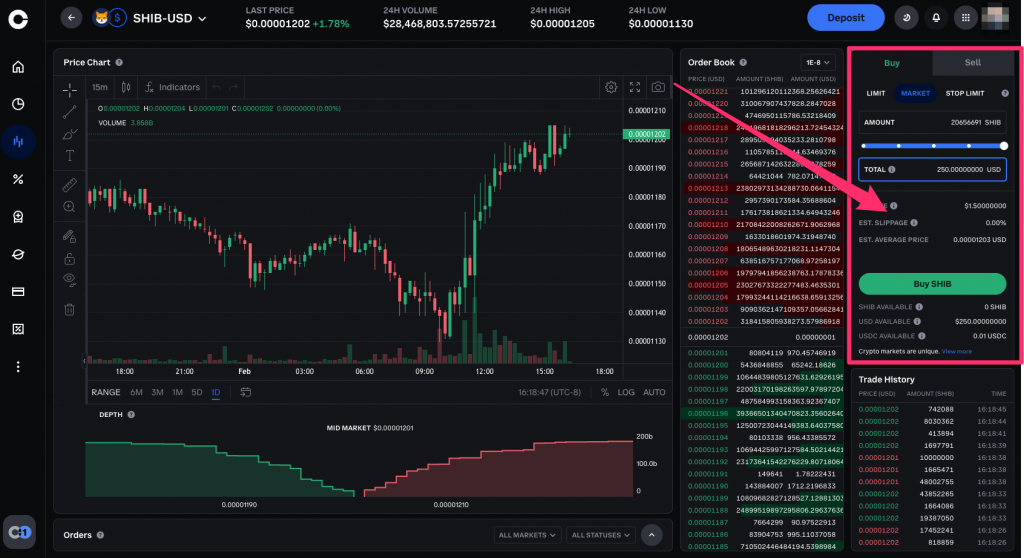Select the 1M chart range

[x=178, y=392]
